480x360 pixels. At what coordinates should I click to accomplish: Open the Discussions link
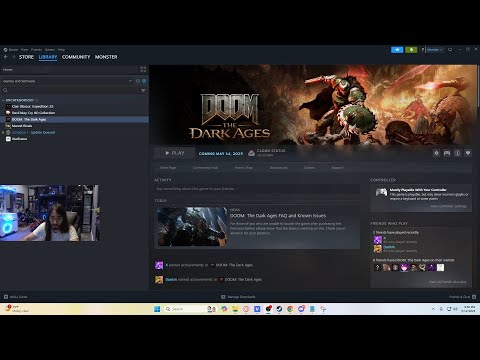coord(279,168)
